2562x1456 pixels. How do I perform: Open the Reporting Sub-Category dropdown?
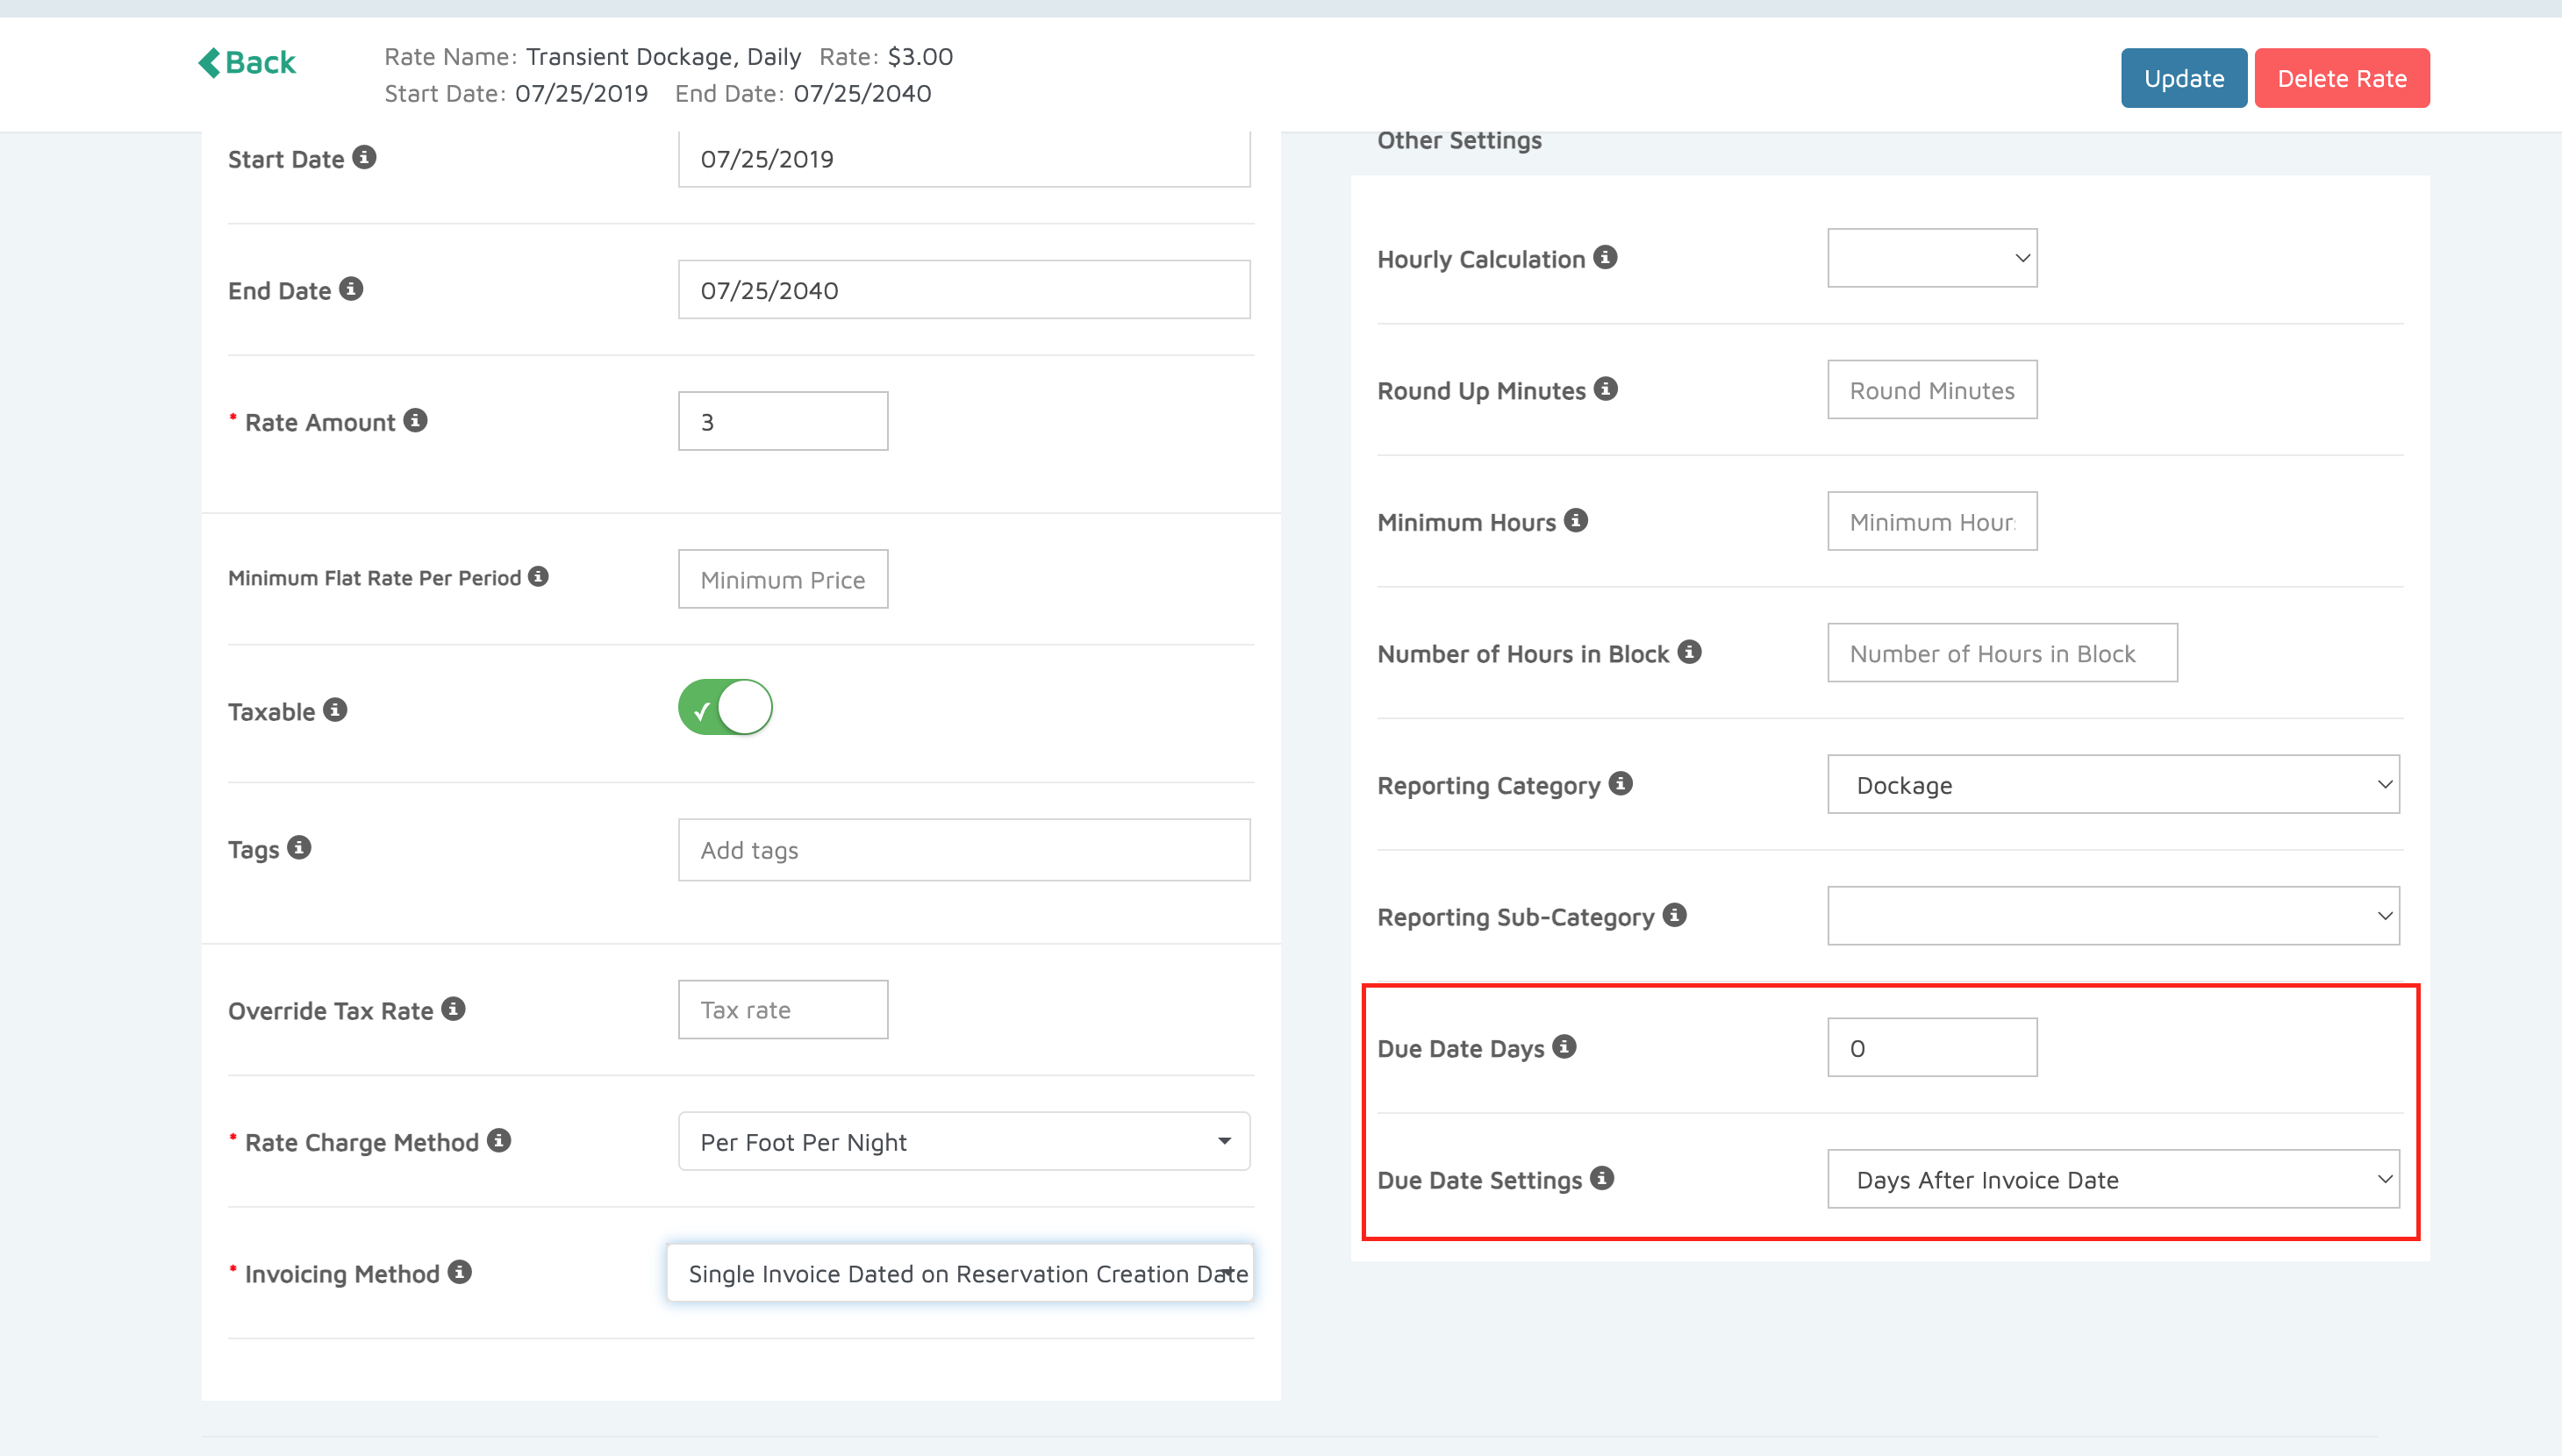coord(2112,916)
